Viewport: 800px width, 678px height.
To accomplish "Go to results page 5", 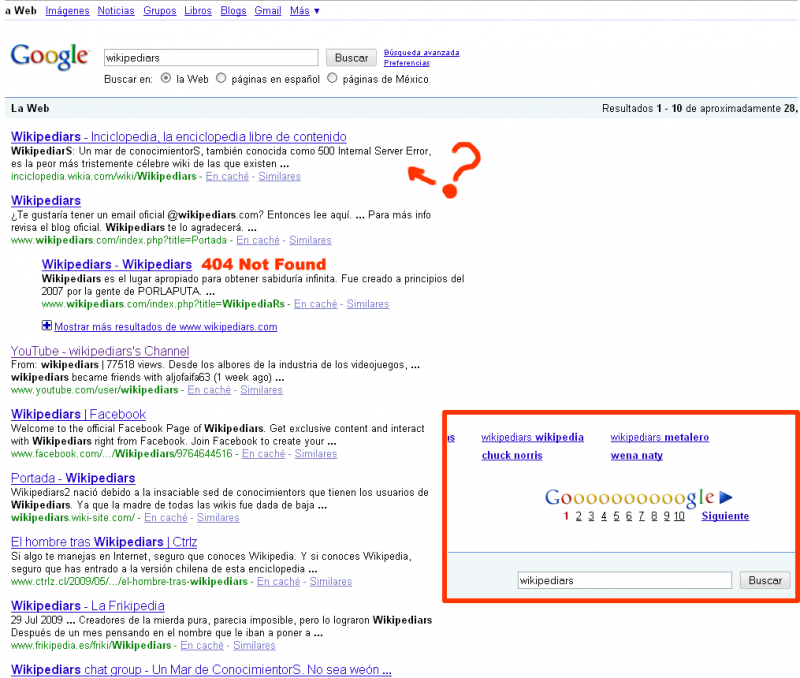I will coord(617,516).
